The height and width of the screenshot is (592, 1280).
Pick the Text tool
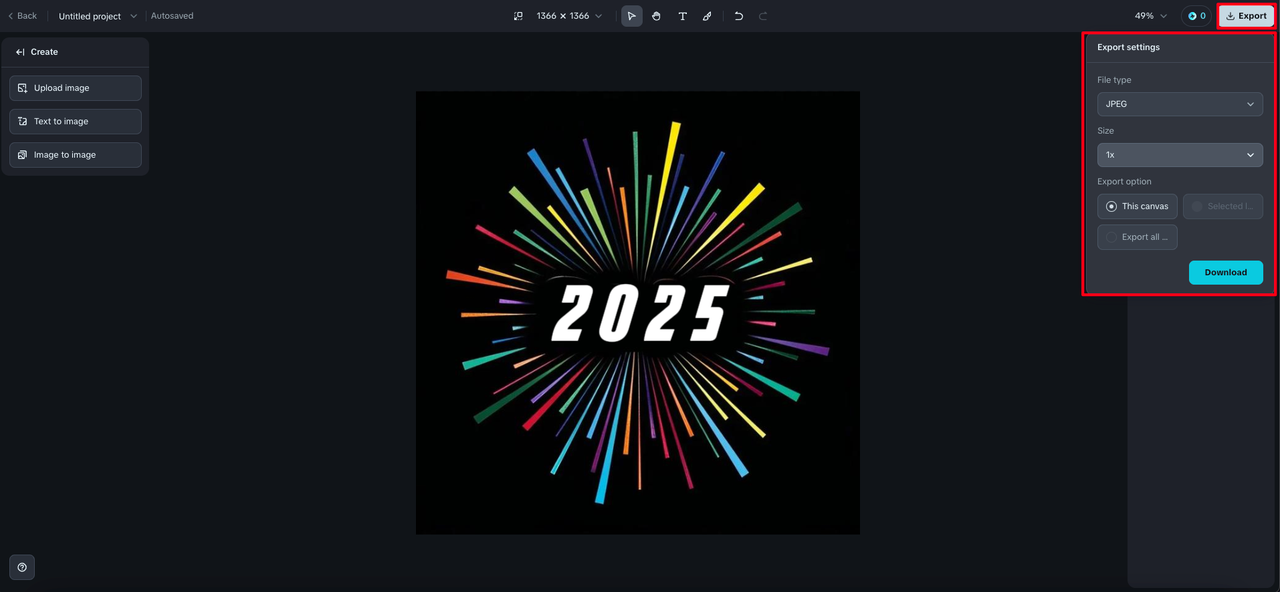click(683, 16)
